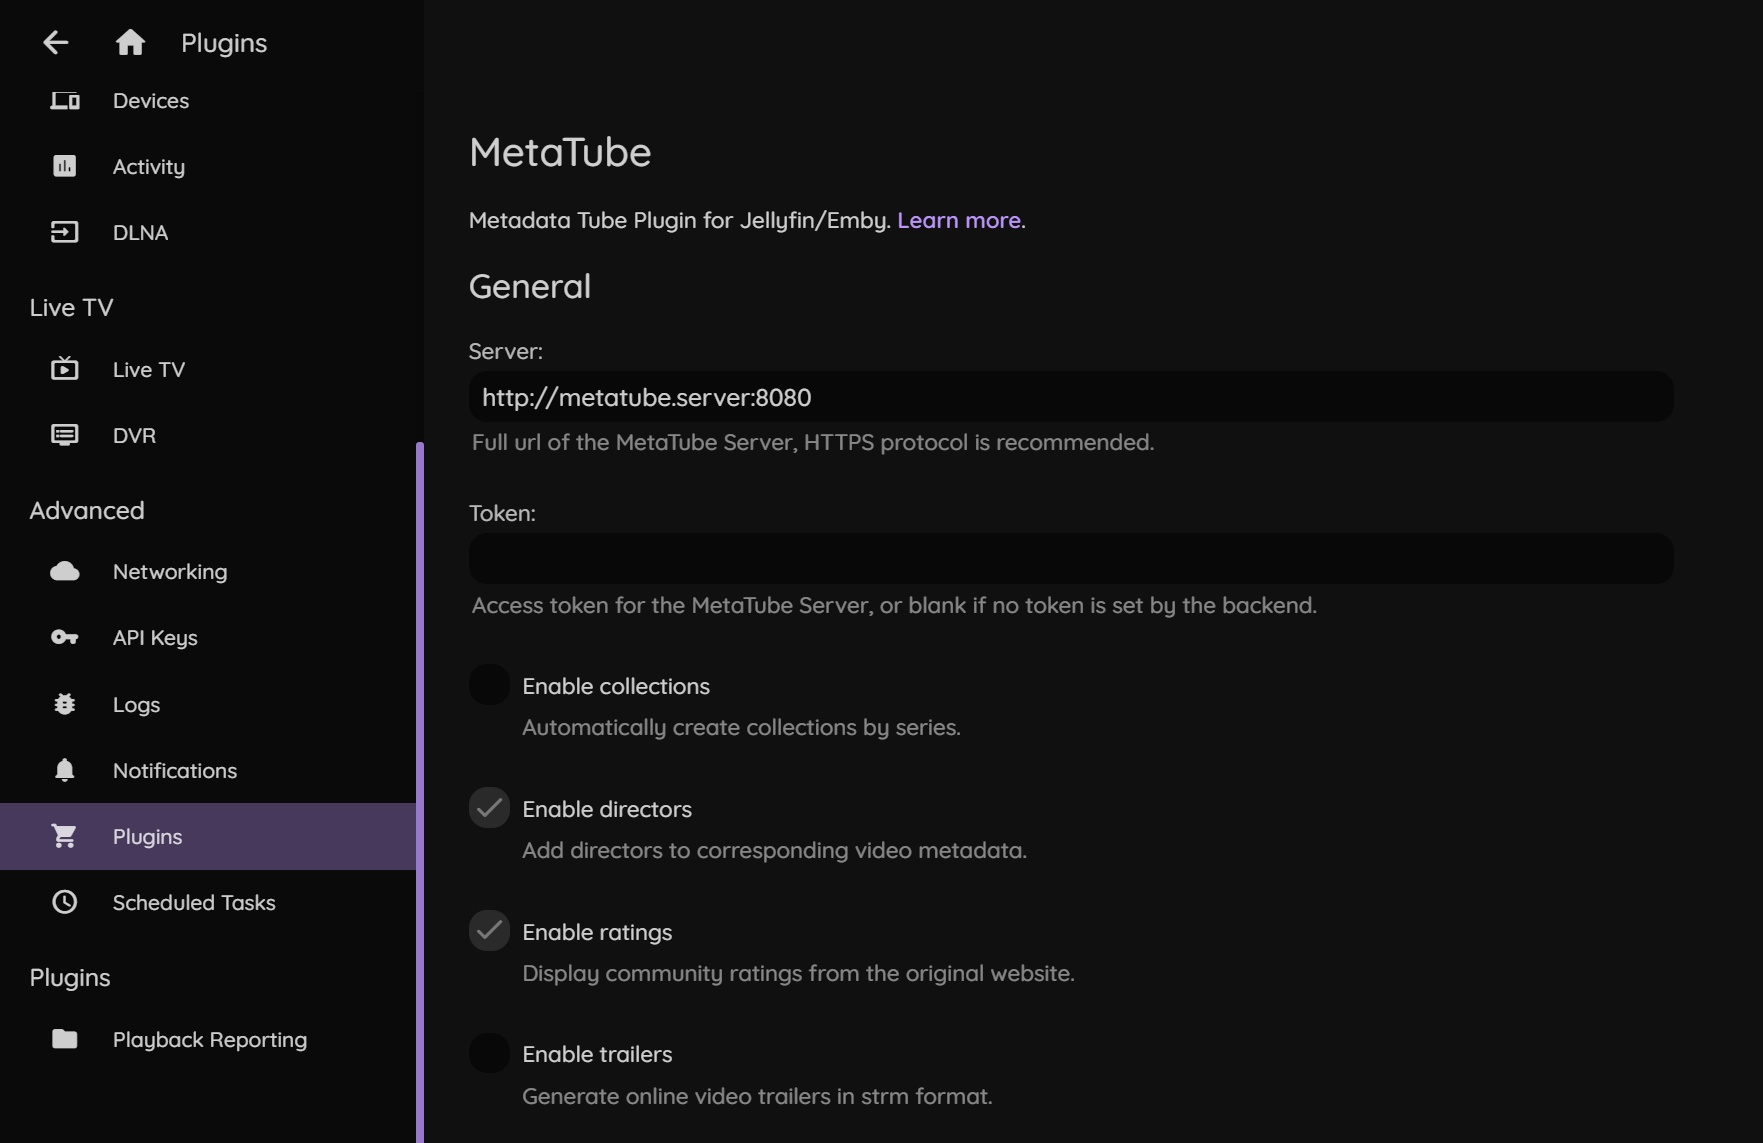The height and width of the screenshot is (1143, 1763).
Task: Open Playback Reporting plugin page
Action: click(x=209, y=1040)
